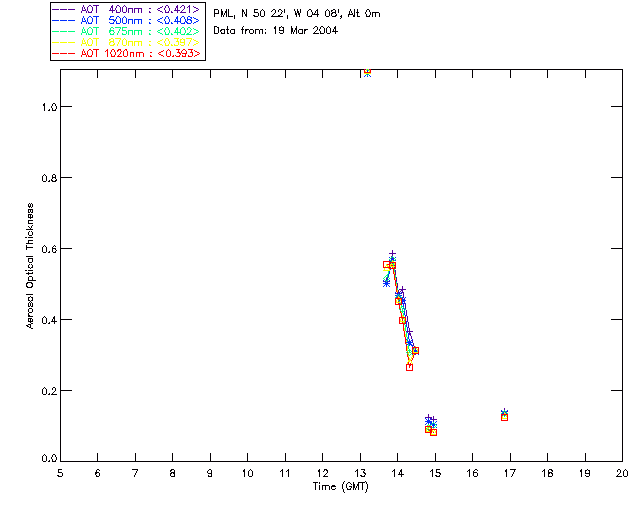The height and width of the screenshot is (512, 640).
Task: Click the AOT 400nm legend entry
Action: (126, 9)
